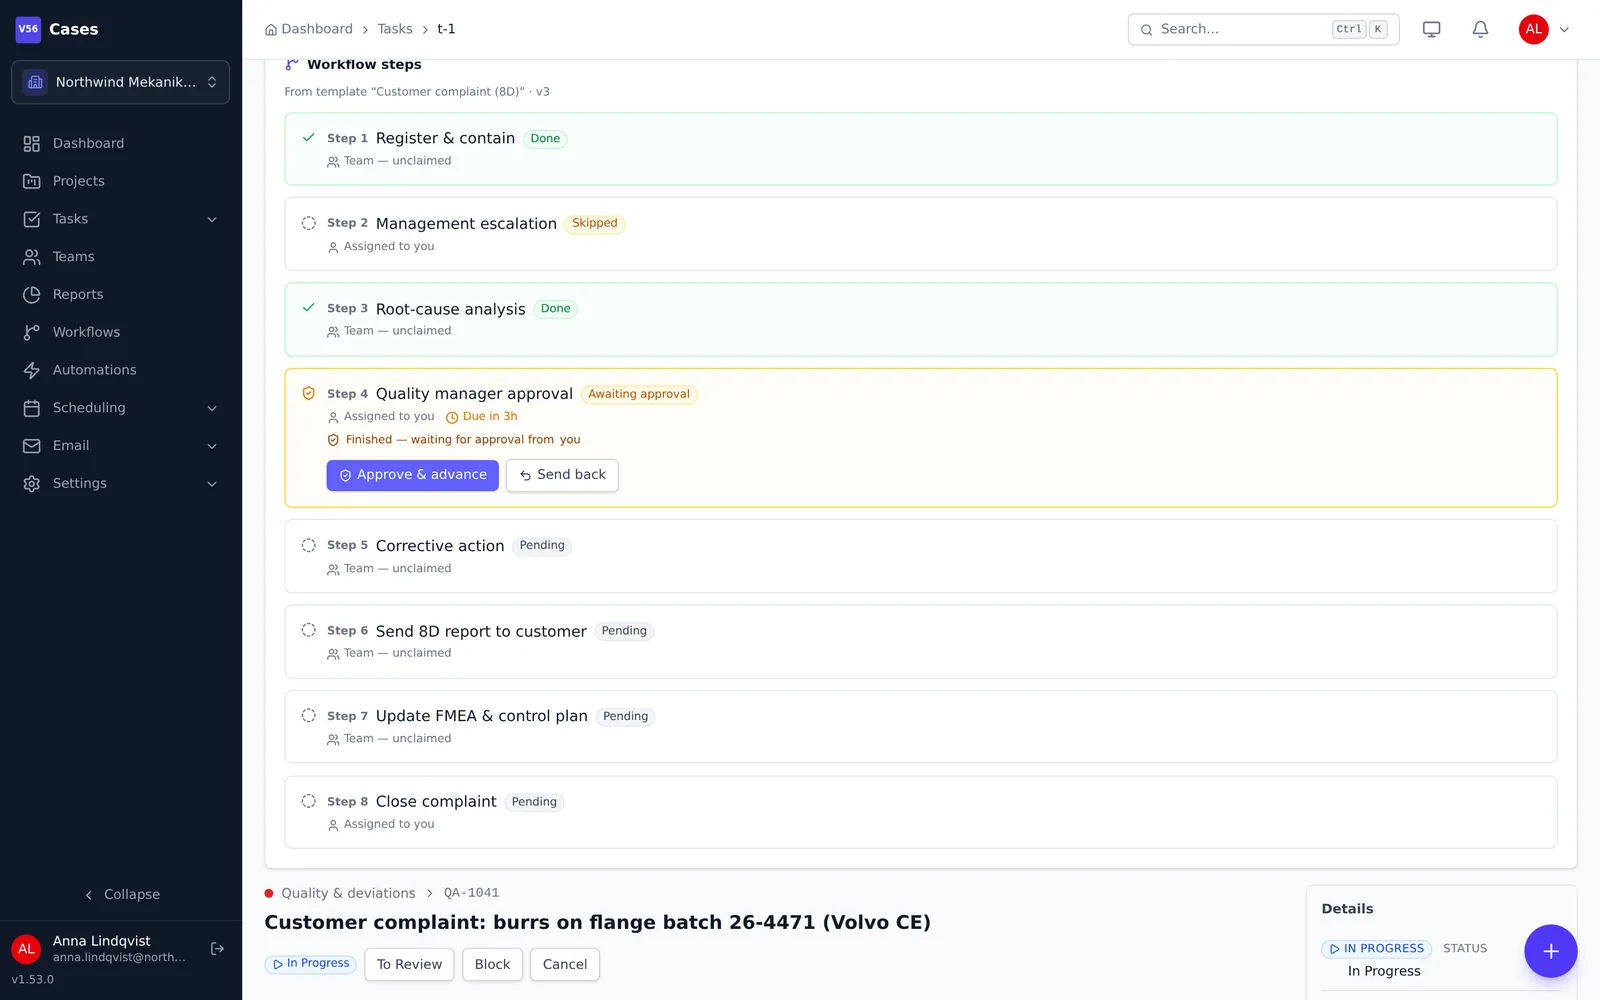
Task: Open Projects in sidebar
Action: click(120, 181)
